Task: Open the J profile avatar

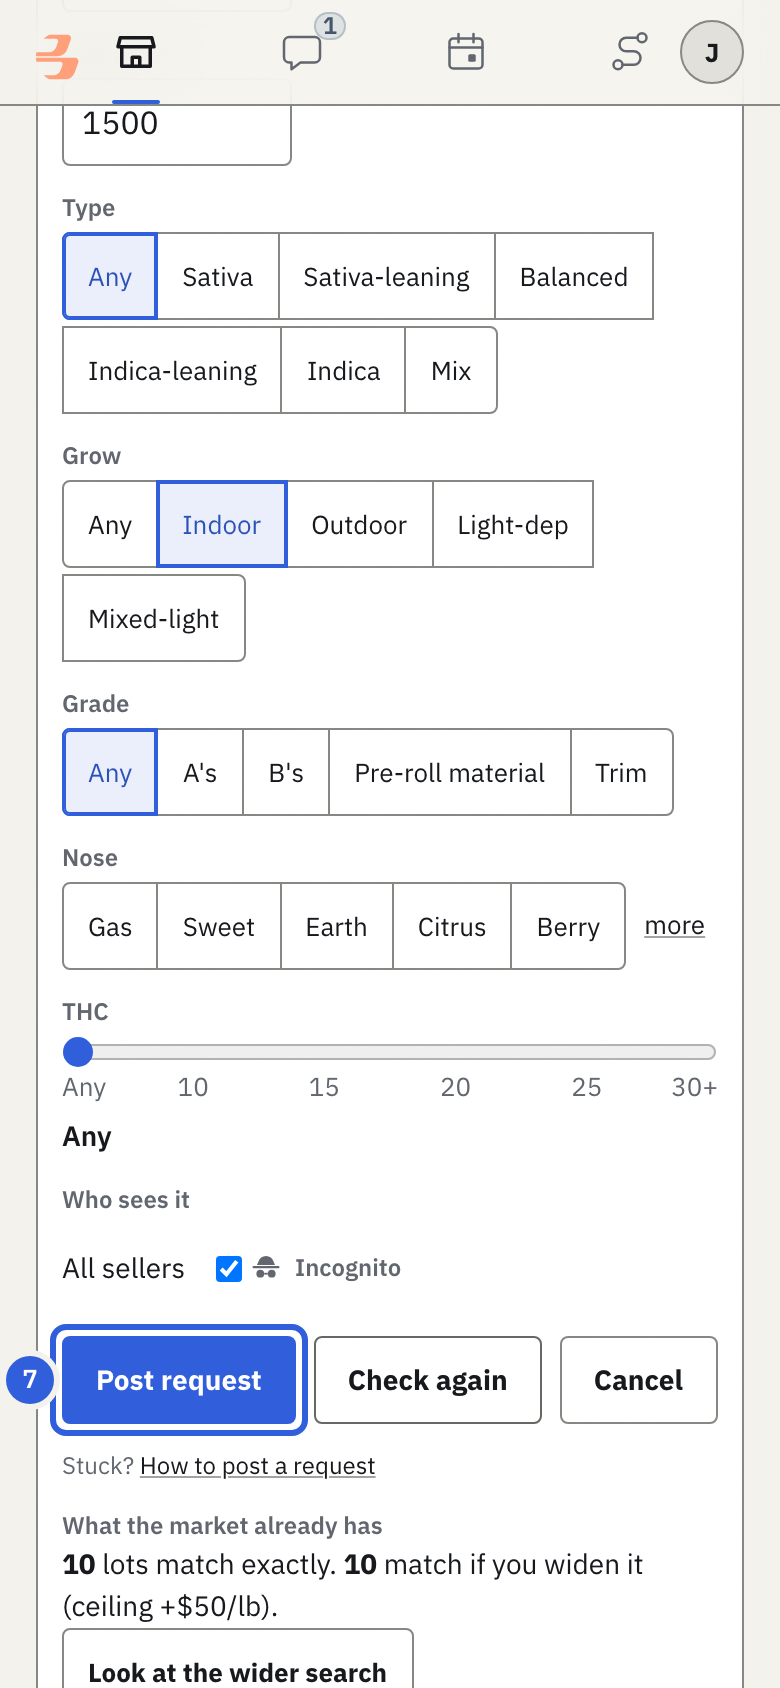Action: [x=712, y=52]
